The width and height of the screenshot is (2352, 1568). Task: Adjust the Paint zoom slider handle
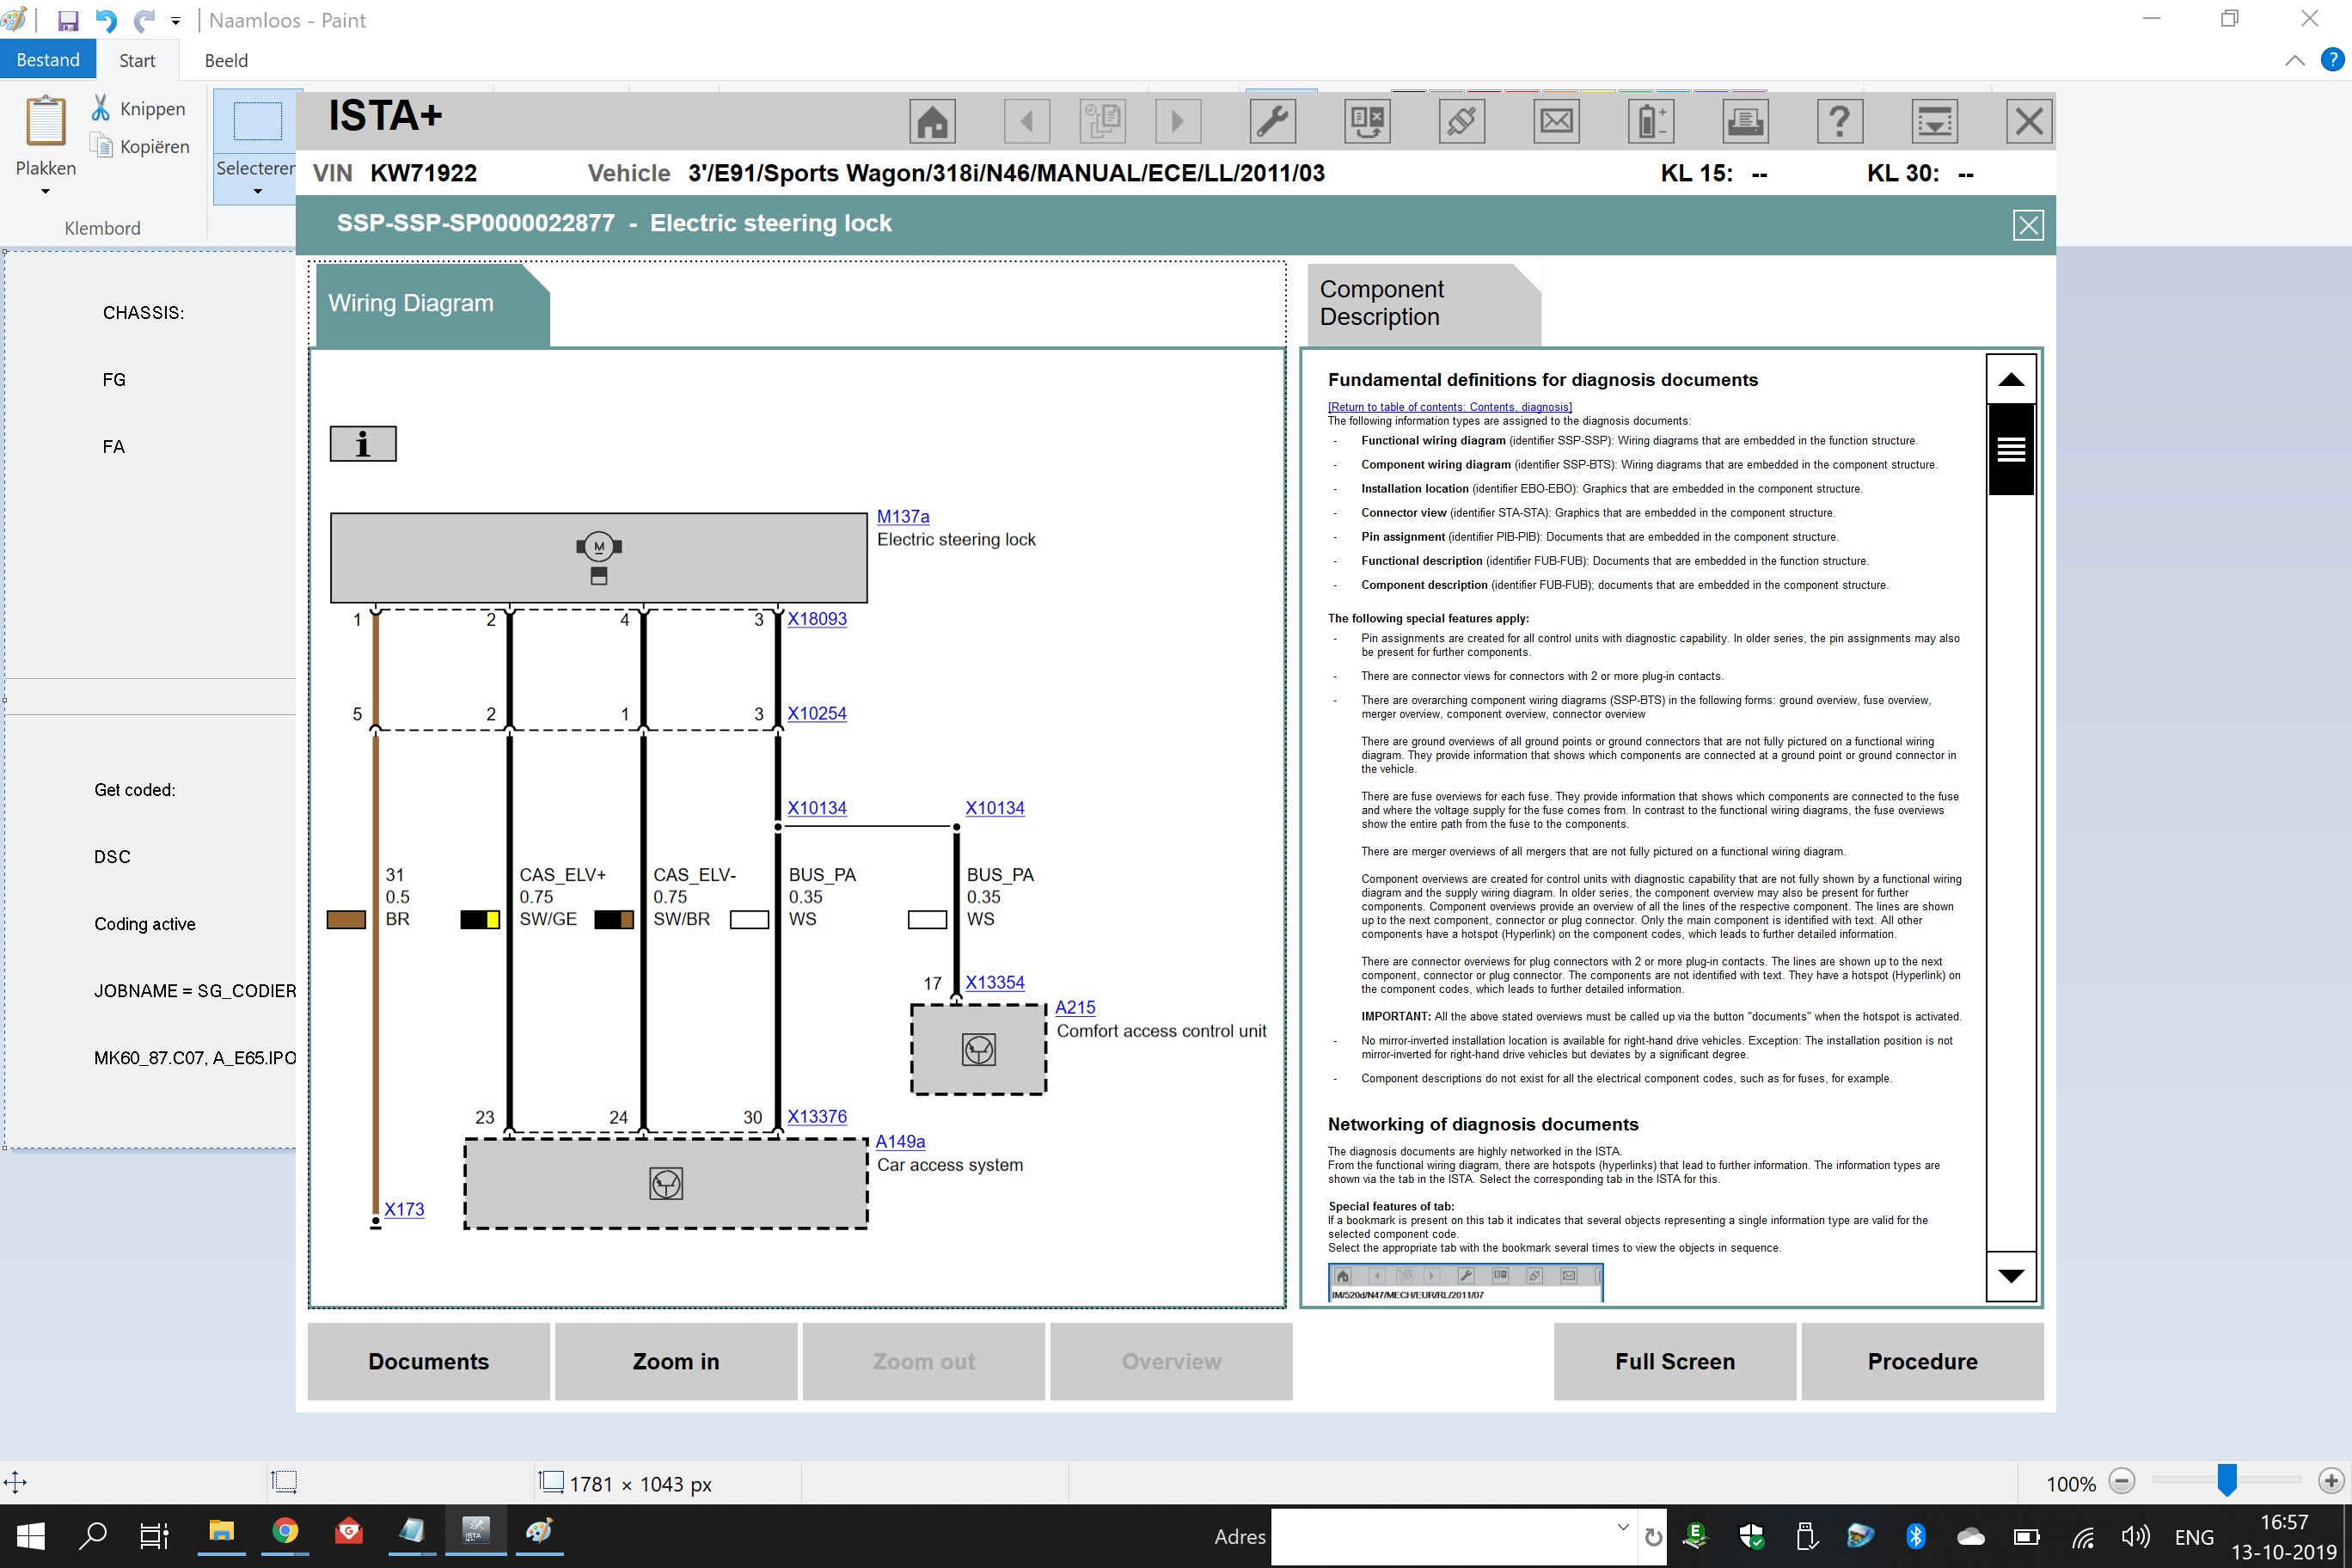(2226, 1481)
